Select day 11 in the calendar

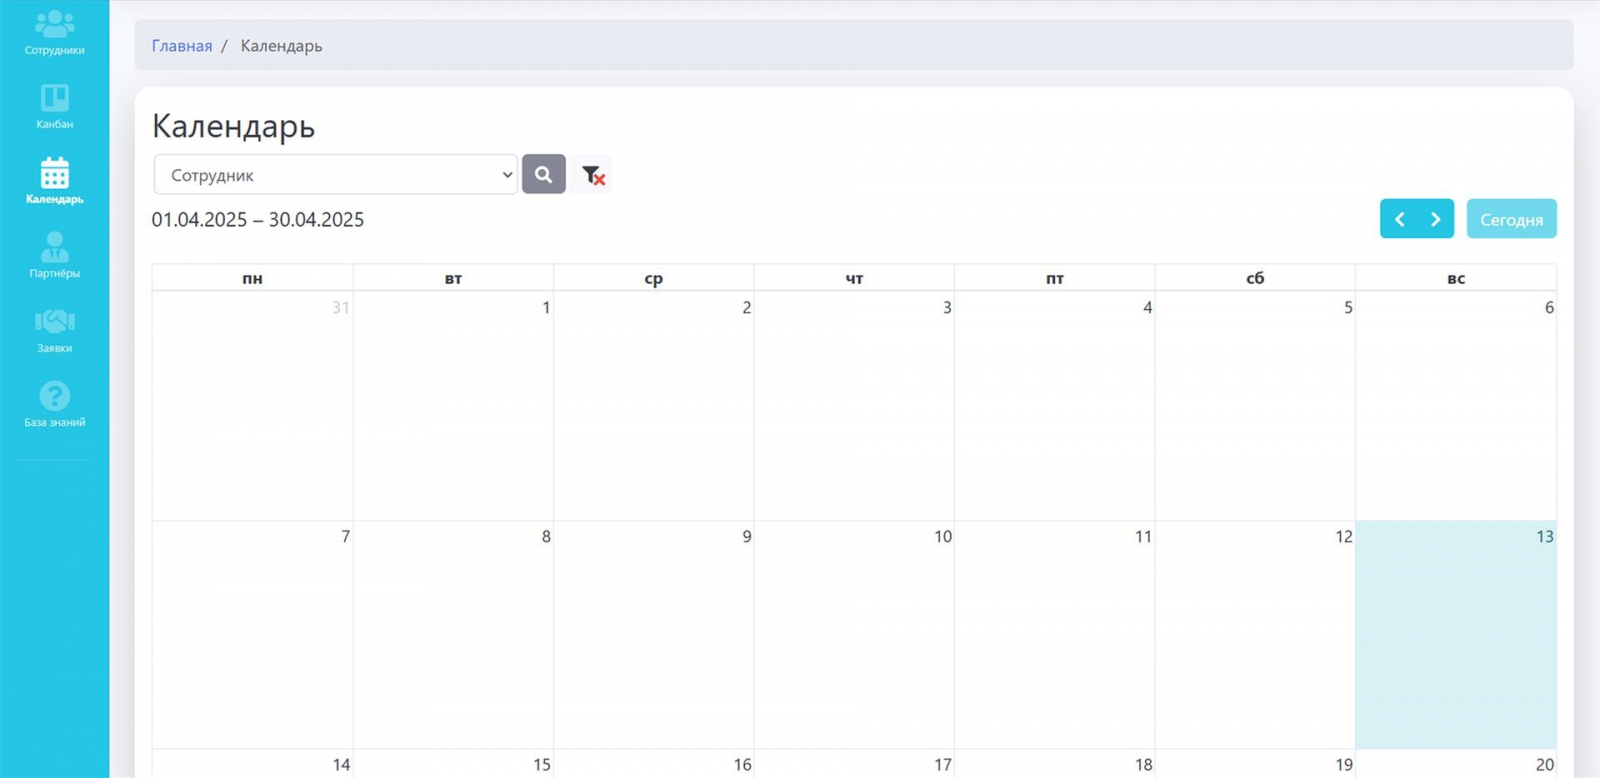[1055, 634]
